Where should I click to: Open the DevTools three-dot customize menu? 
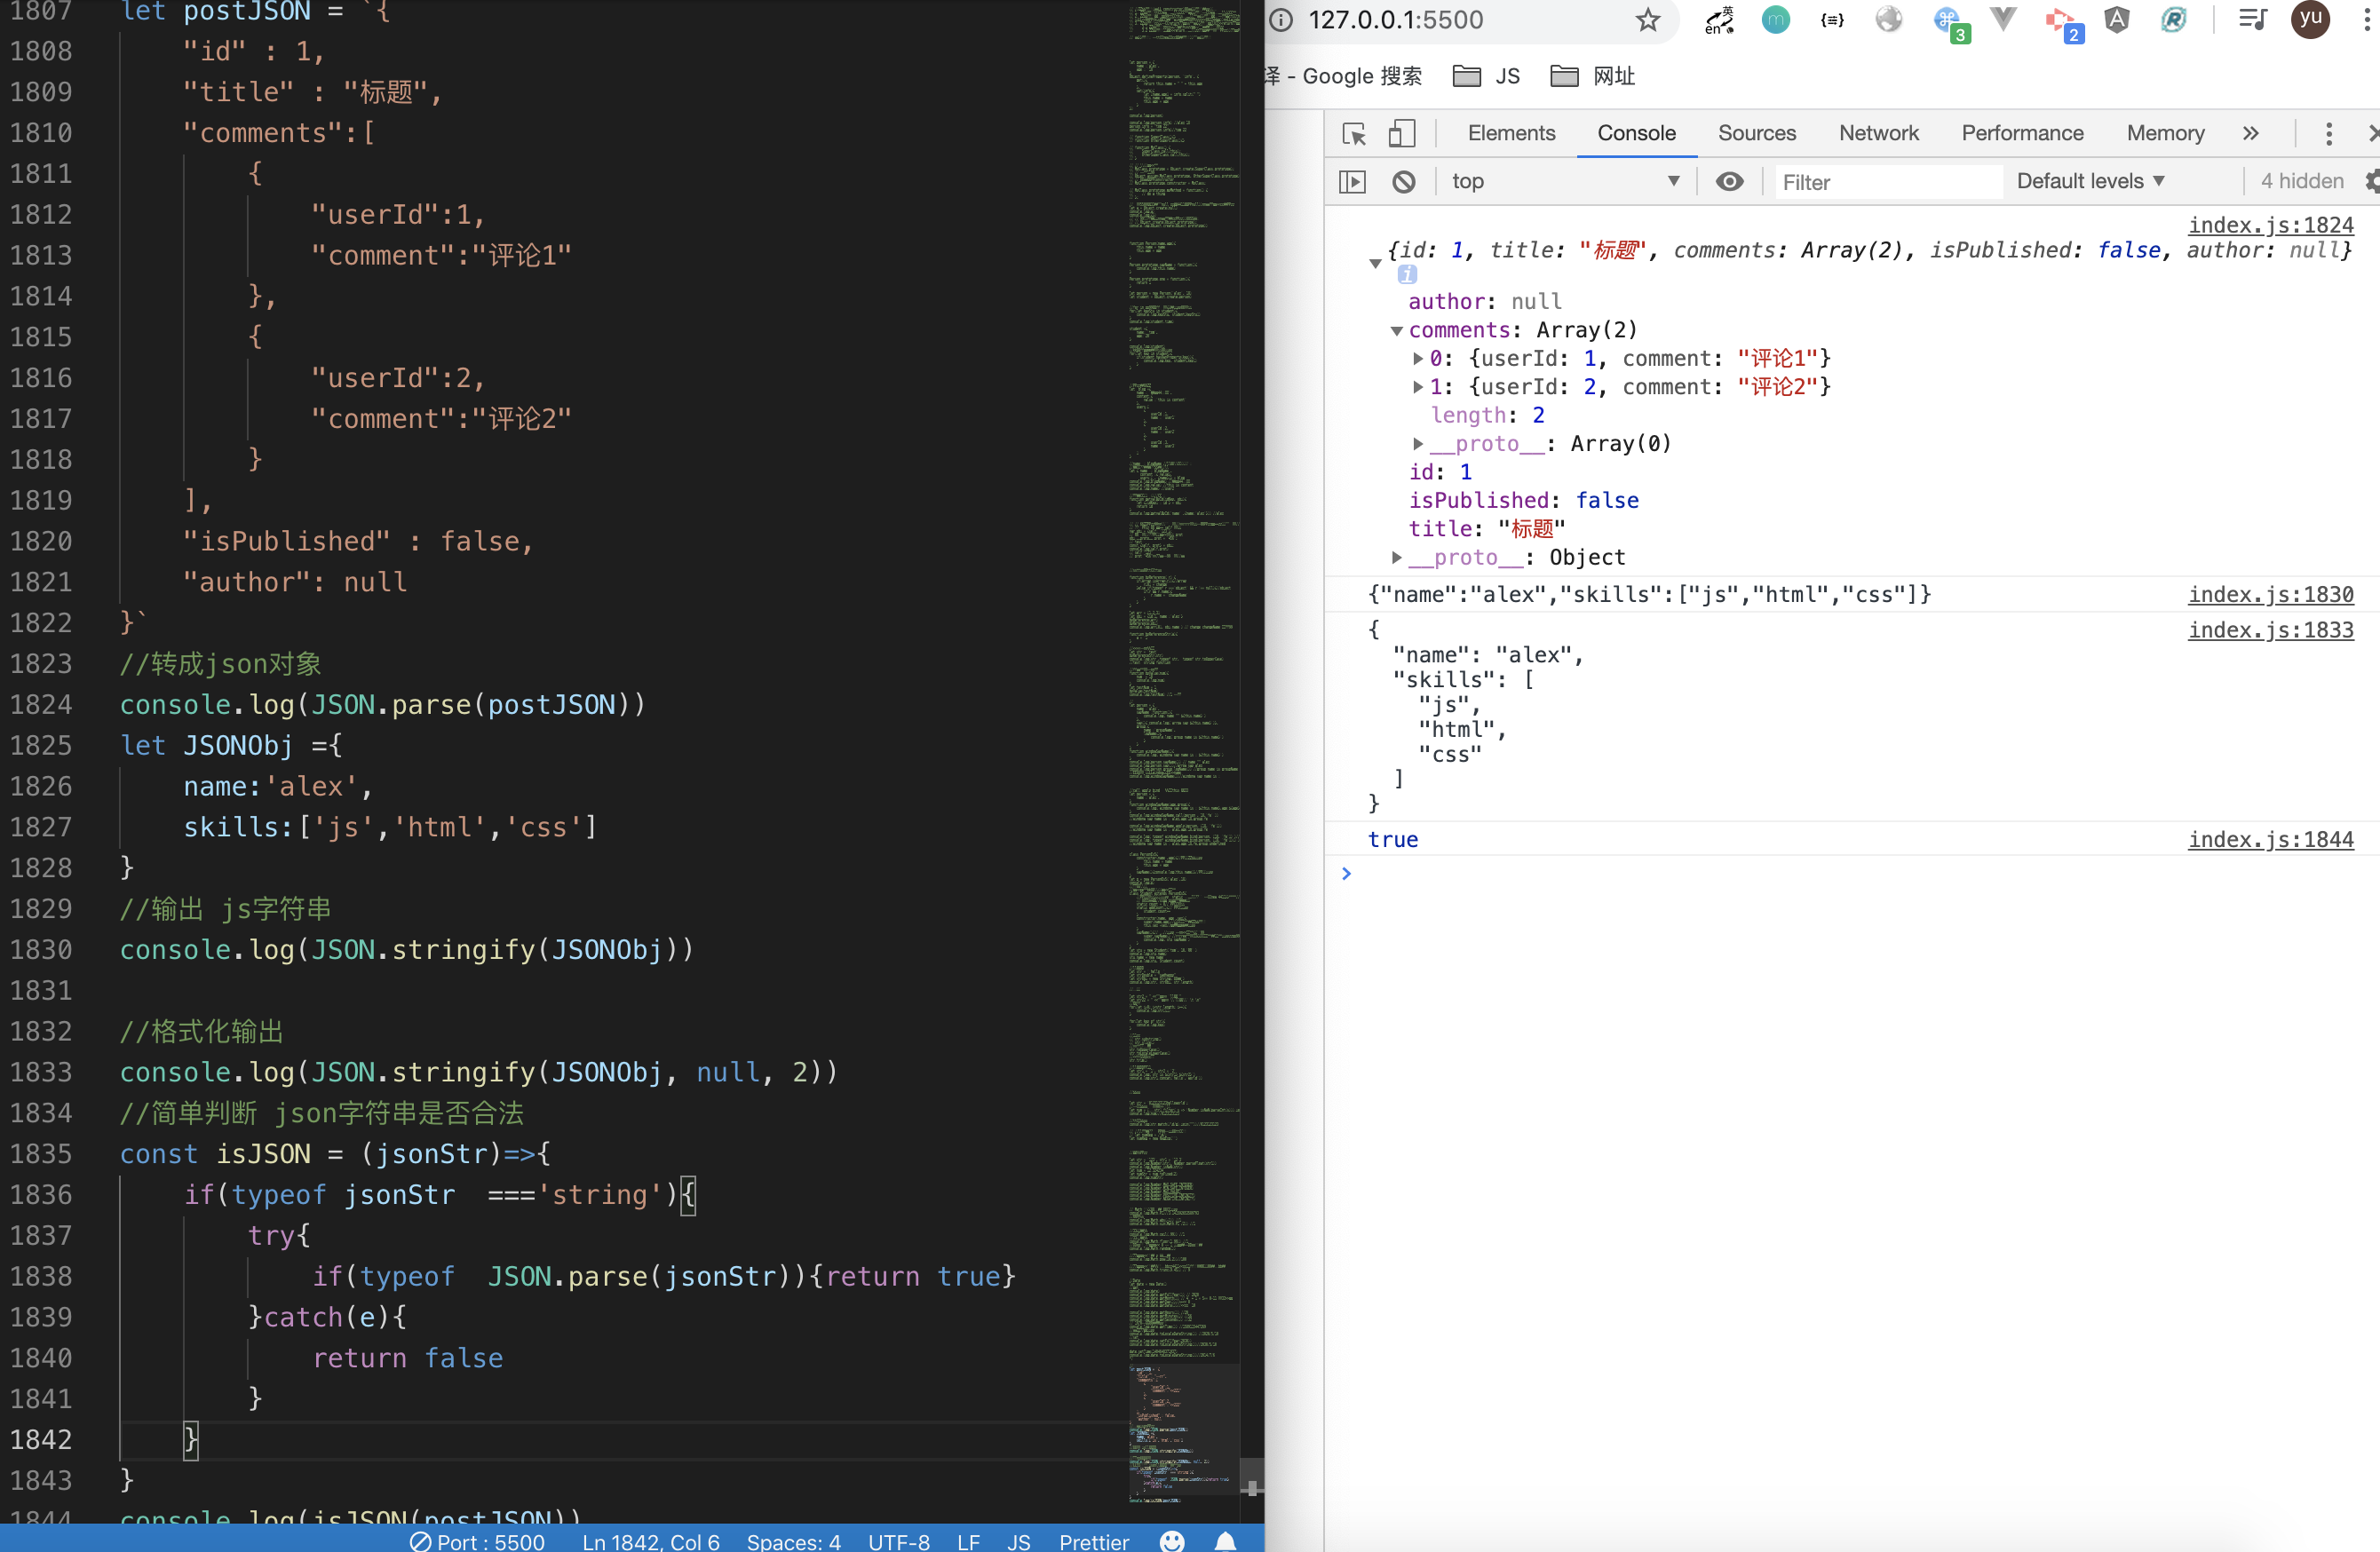click(2329, 134)
